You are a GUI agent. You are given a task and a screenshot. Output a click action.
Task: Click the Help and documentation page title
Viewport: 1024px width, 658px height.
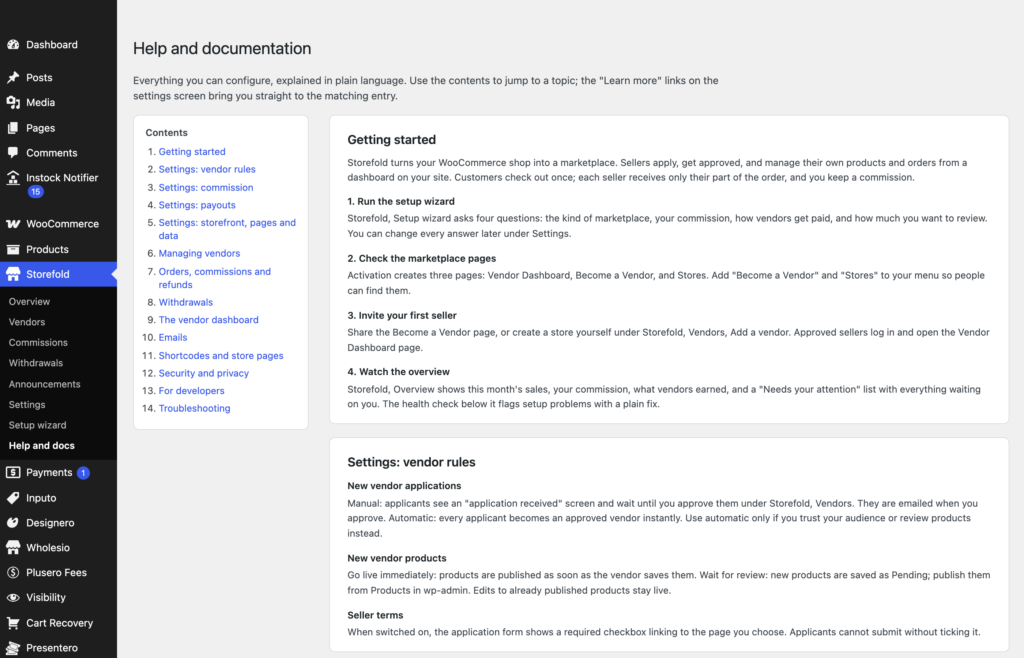click(x=222, y=48)
